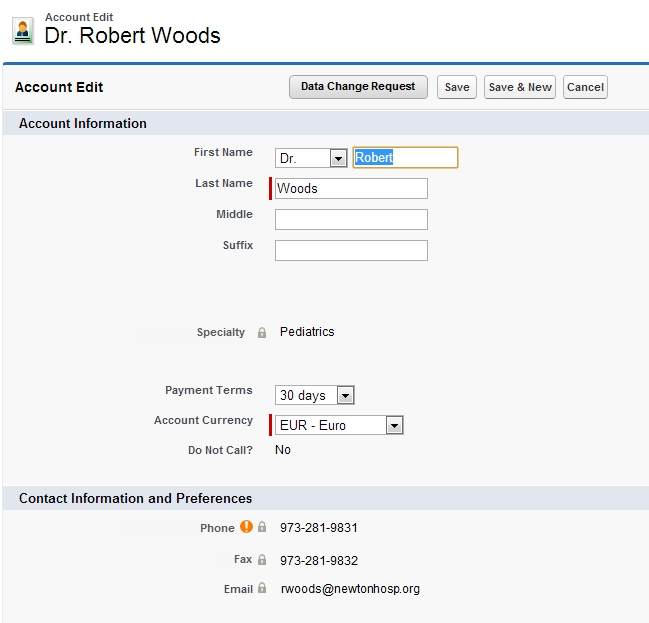This screenshot has width=649, height=623.
Task: Cancel the account edit
Action: (x=585, y=87)
